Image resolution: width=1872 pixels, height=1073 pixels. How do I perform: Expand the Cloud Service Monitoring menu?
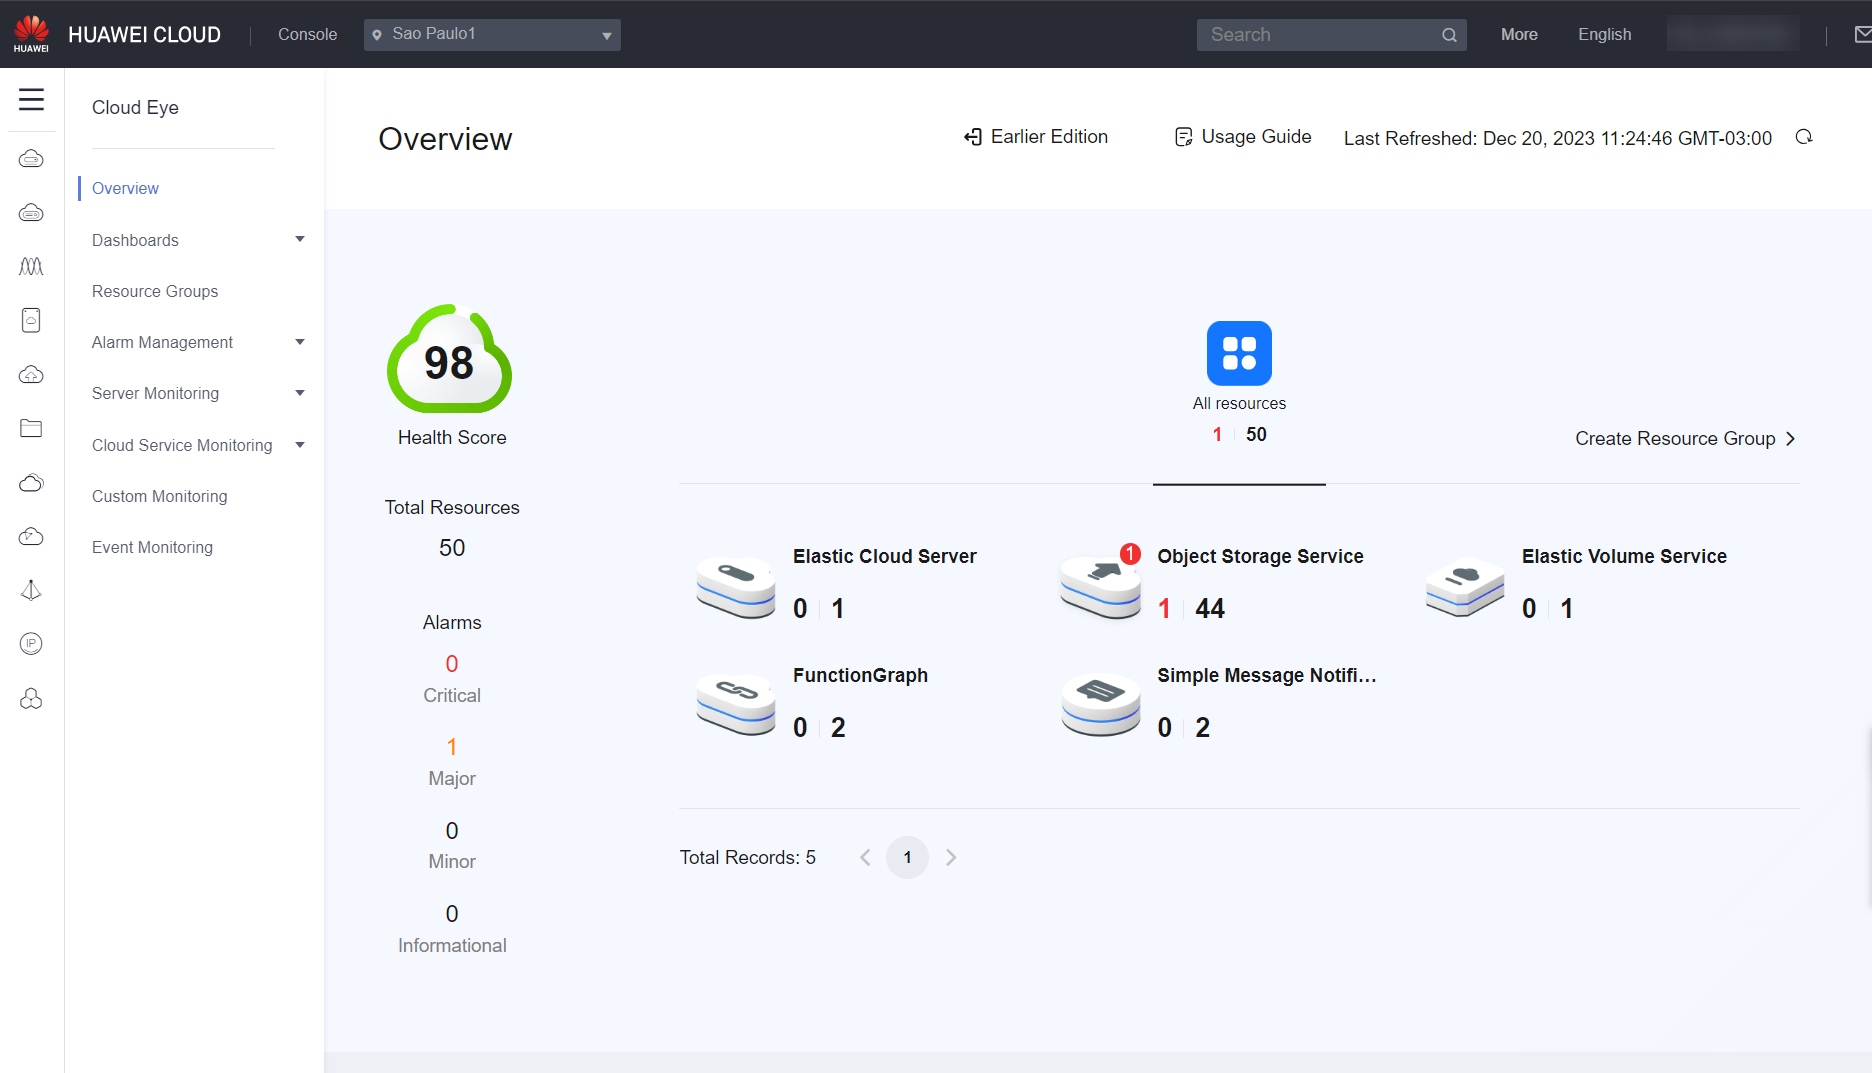point(197,445)
